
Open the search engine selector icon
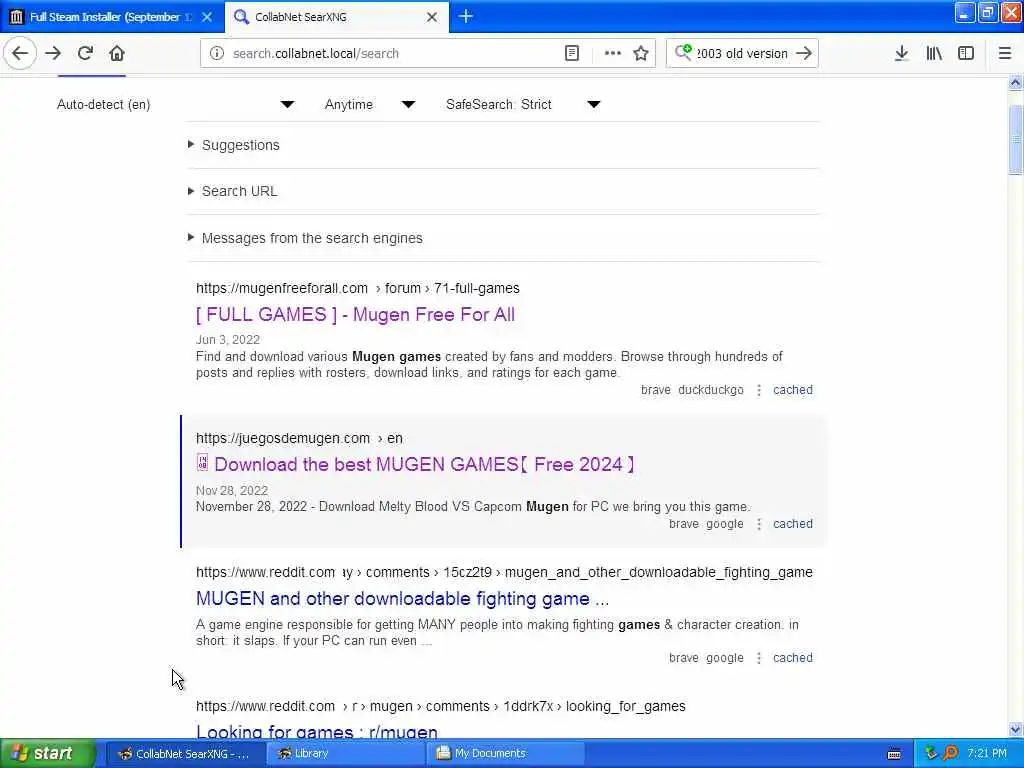(683, 52)
